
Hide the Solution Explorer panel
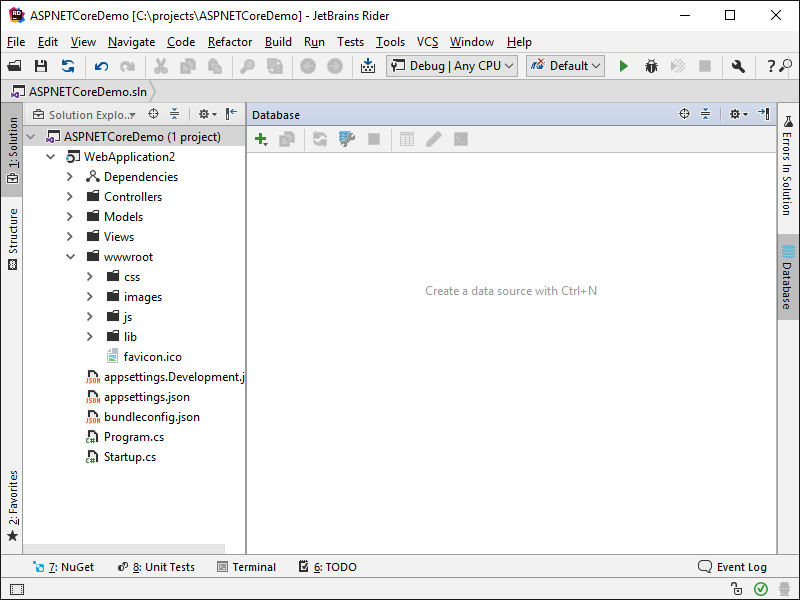coord(231,113)
